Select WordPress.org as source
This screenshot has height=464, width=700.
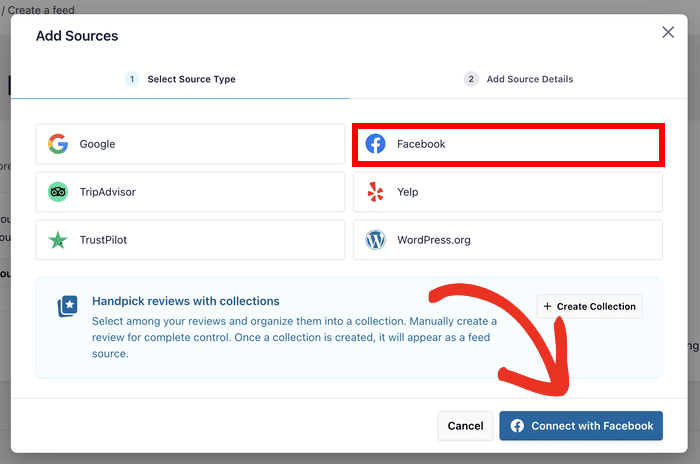508,240
